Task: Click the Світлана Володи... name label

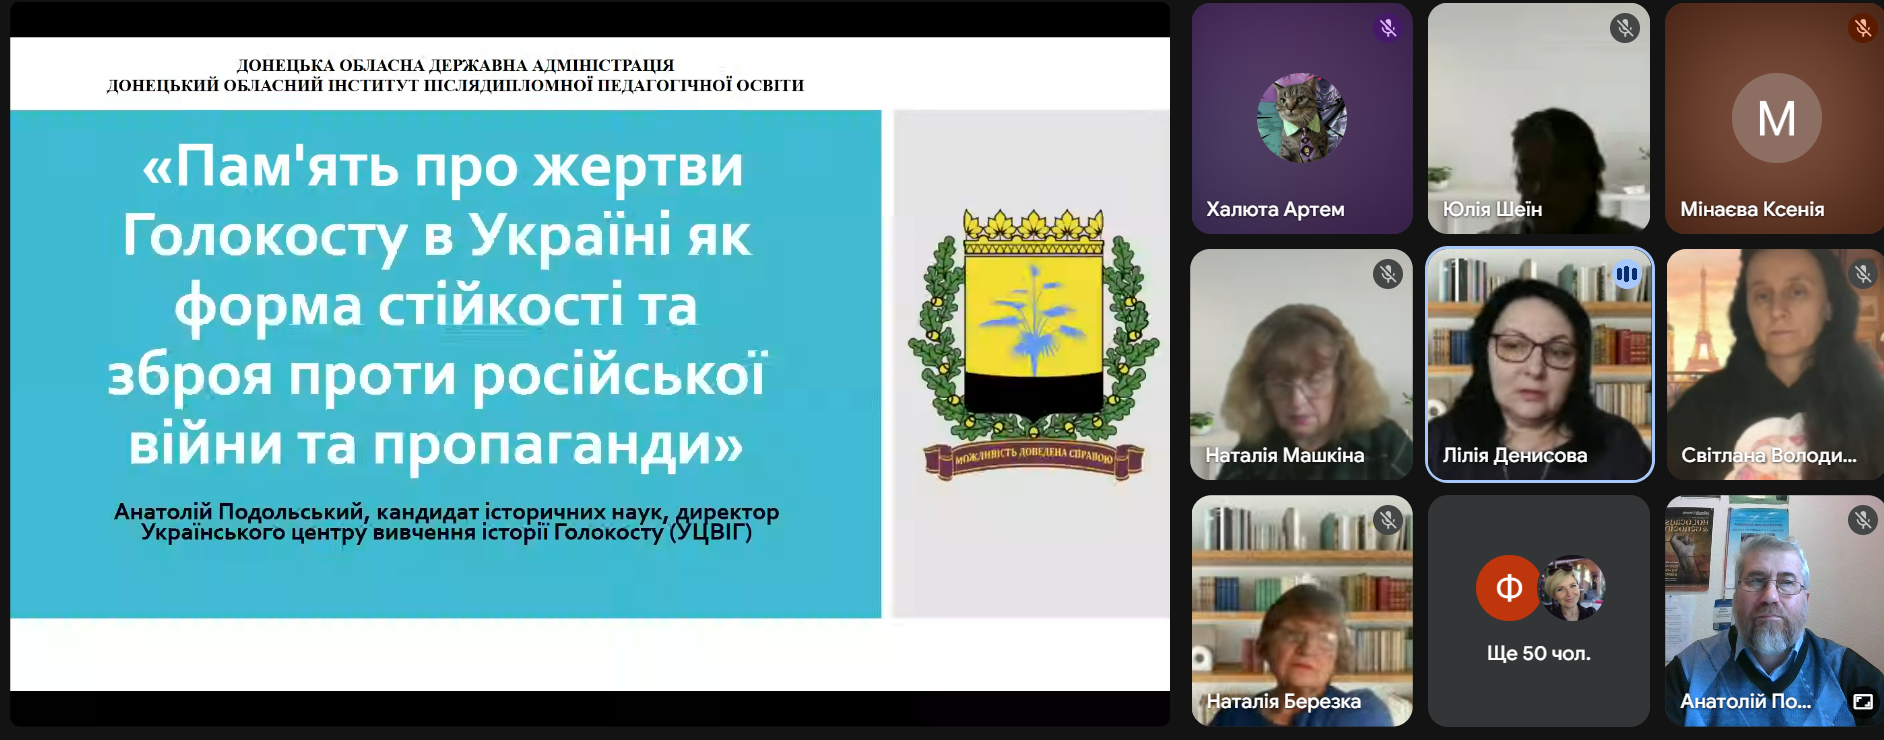Action: pyautogui.click(x=1768, y=456)
